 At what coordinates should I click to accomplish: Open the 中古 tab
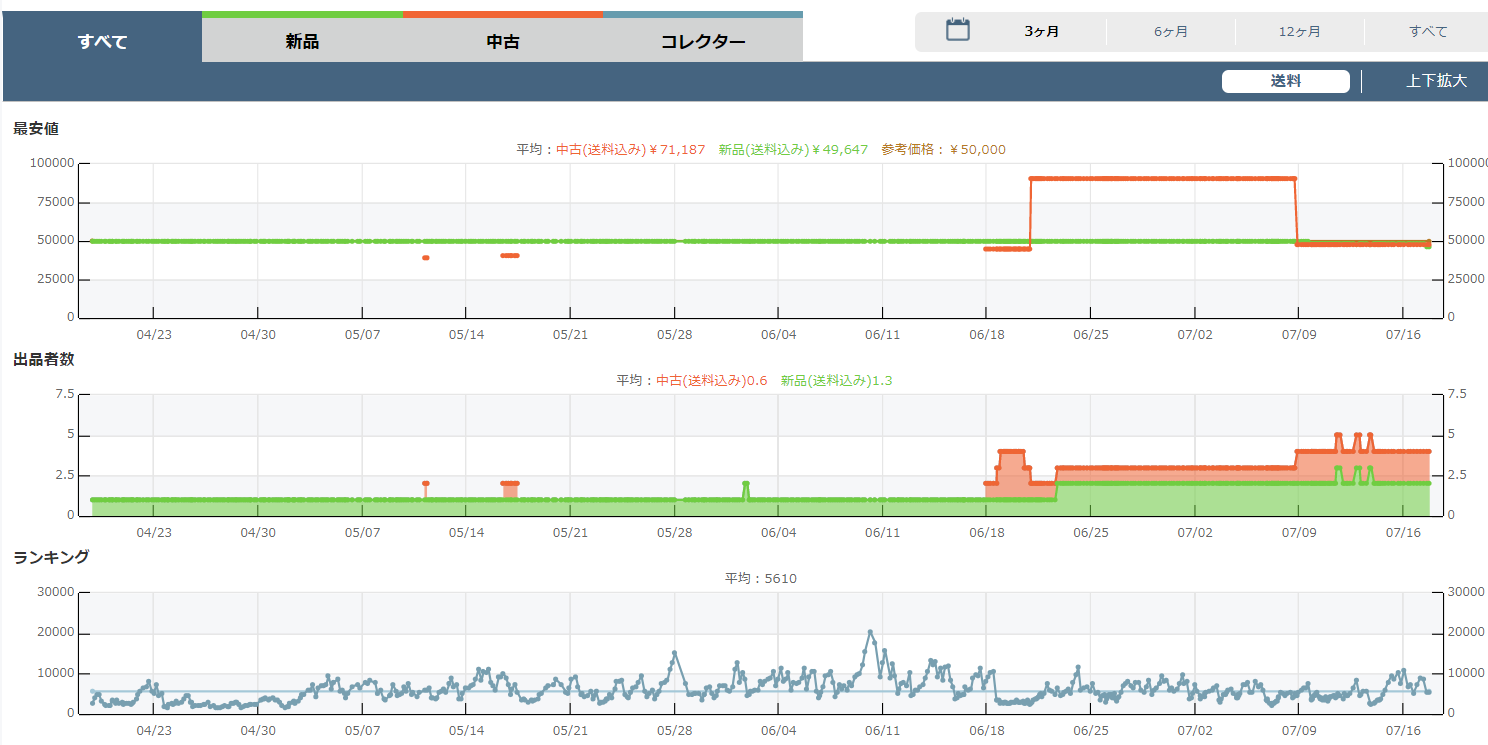(x=503, y=41)
